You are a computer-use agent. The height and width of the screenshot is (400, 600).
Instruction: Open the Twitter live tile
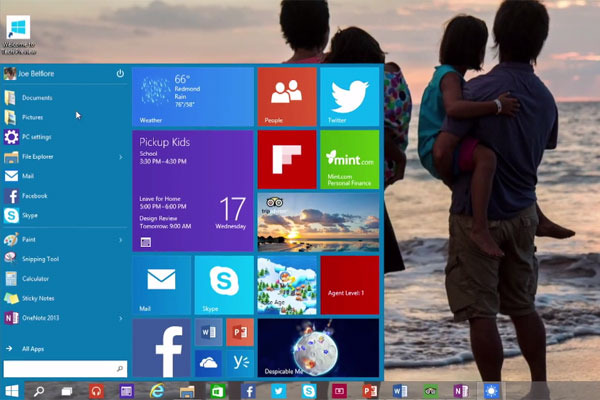[349, 96]
